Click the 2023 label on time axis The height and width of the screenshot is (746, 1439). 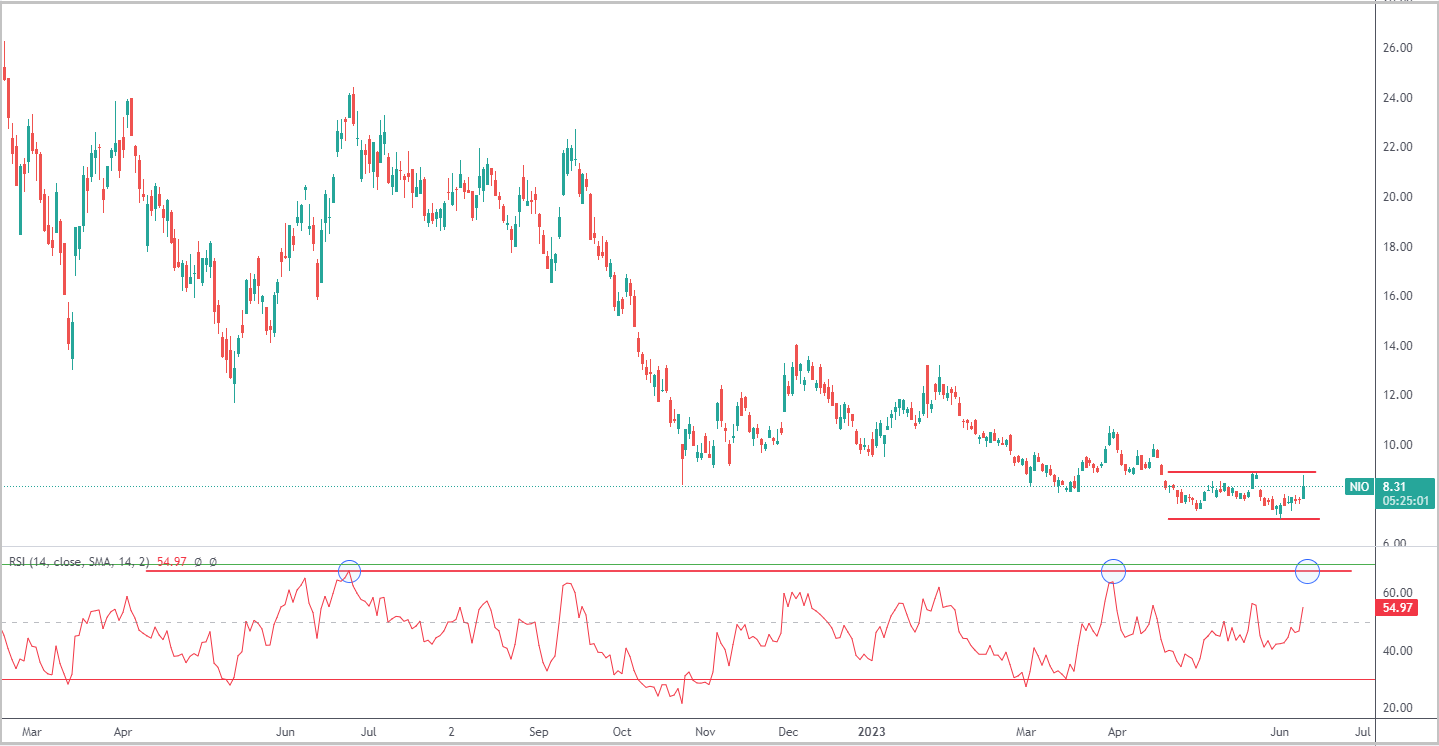pyautogui.click(x=873, y=732)
